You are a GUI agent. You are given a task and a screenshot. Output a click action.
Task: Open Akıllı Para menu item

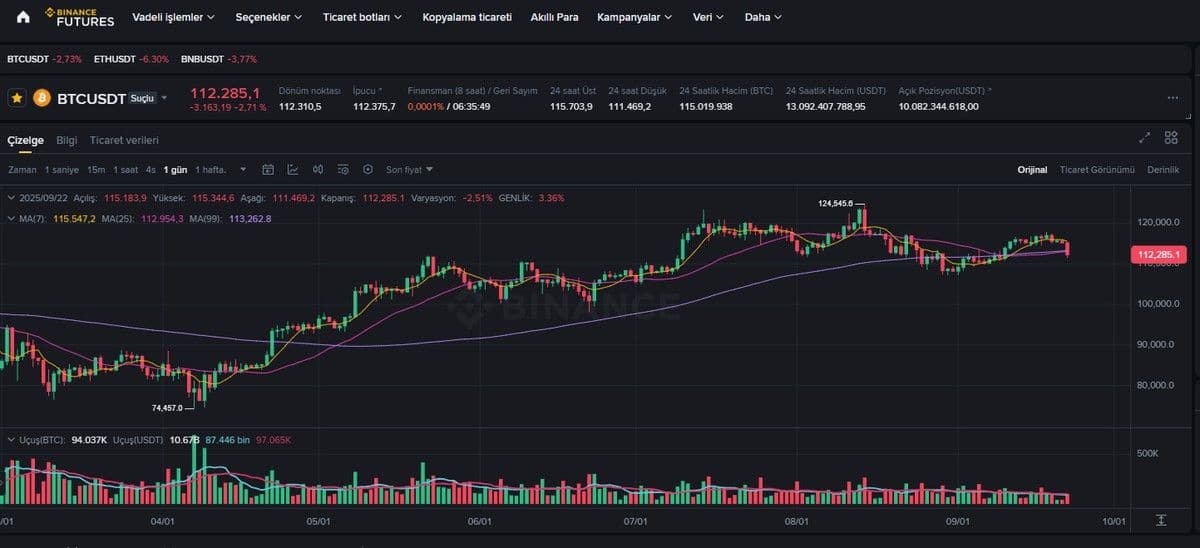click(x=554, y=17)
